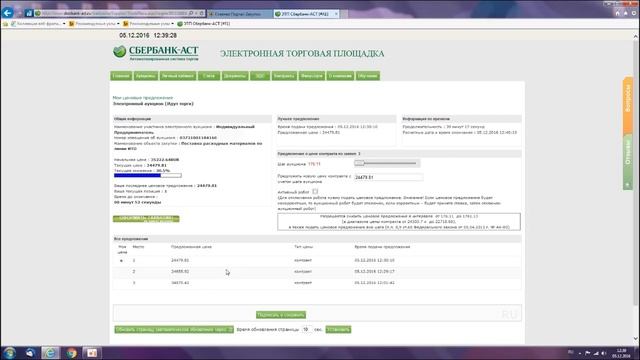Switch to the ЭТП Сбербанк-АСТ browser tab
This screenshot has height=360, width=640.
(307, 14)
